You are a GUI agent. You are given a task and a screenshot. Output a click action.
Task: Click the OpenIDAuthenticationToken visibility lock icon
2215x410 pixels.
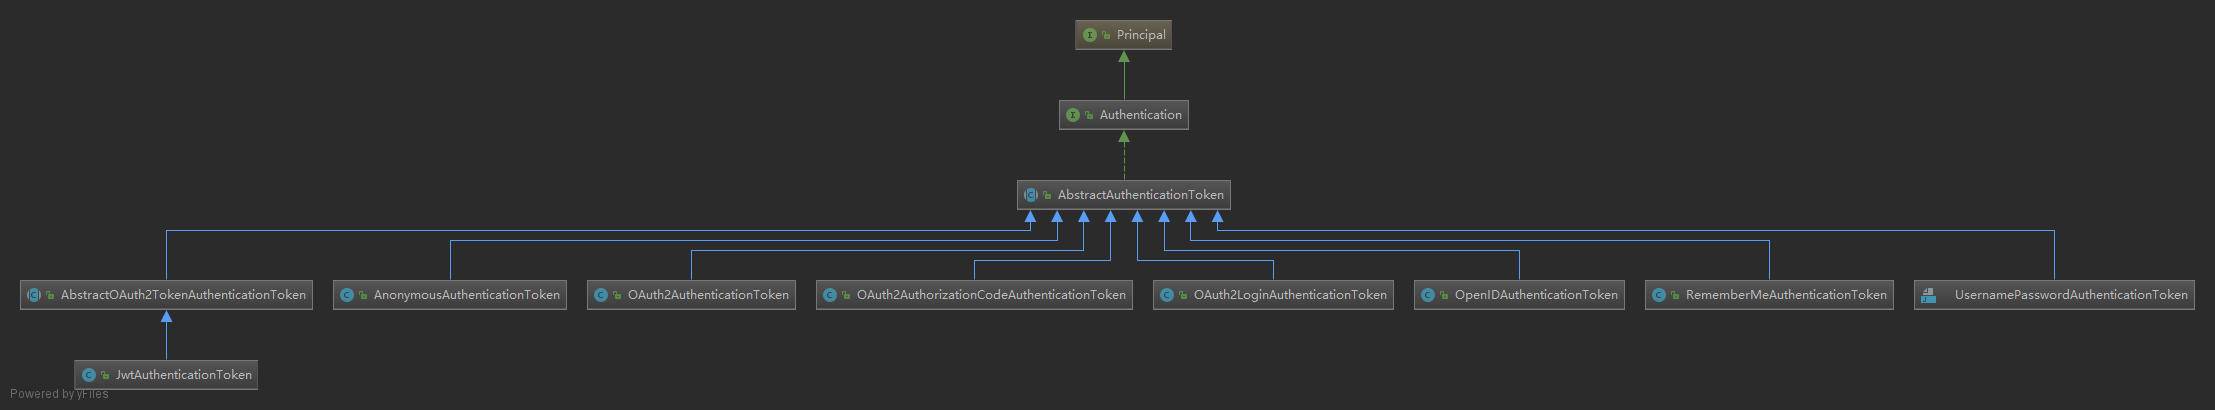click(x=1444, y=295)
